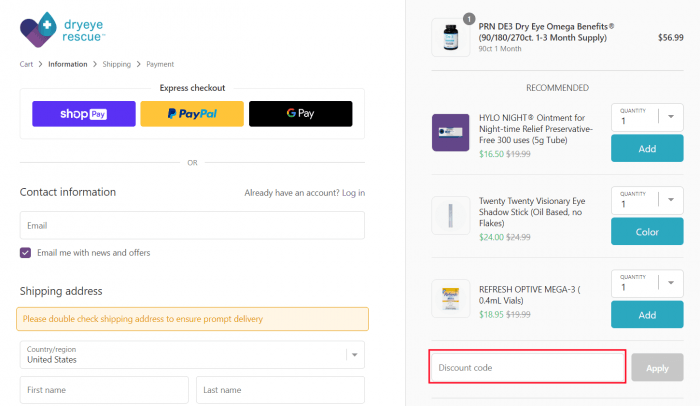The height and width of the screenshot is (406, 700).
Task: Select the Information breadcrumb step
Action: point(68,64)
